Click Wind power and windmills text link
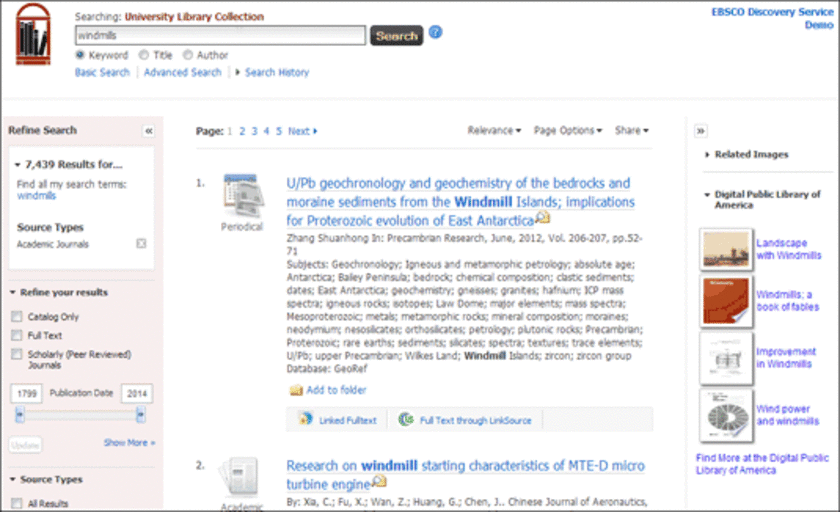840x512 pixels. pos(788,415)
